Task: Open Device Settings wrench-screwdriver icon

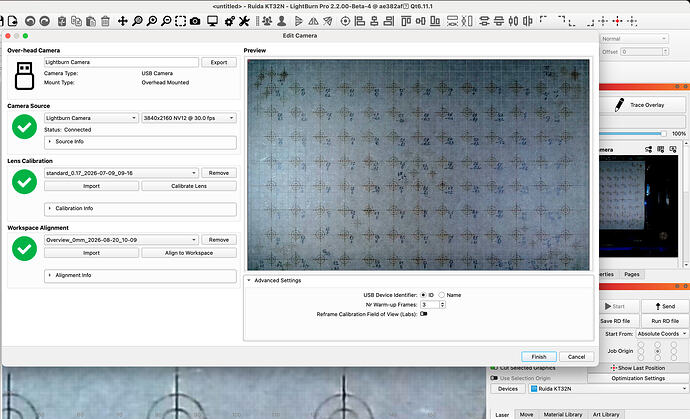Action: pos(244,21)
